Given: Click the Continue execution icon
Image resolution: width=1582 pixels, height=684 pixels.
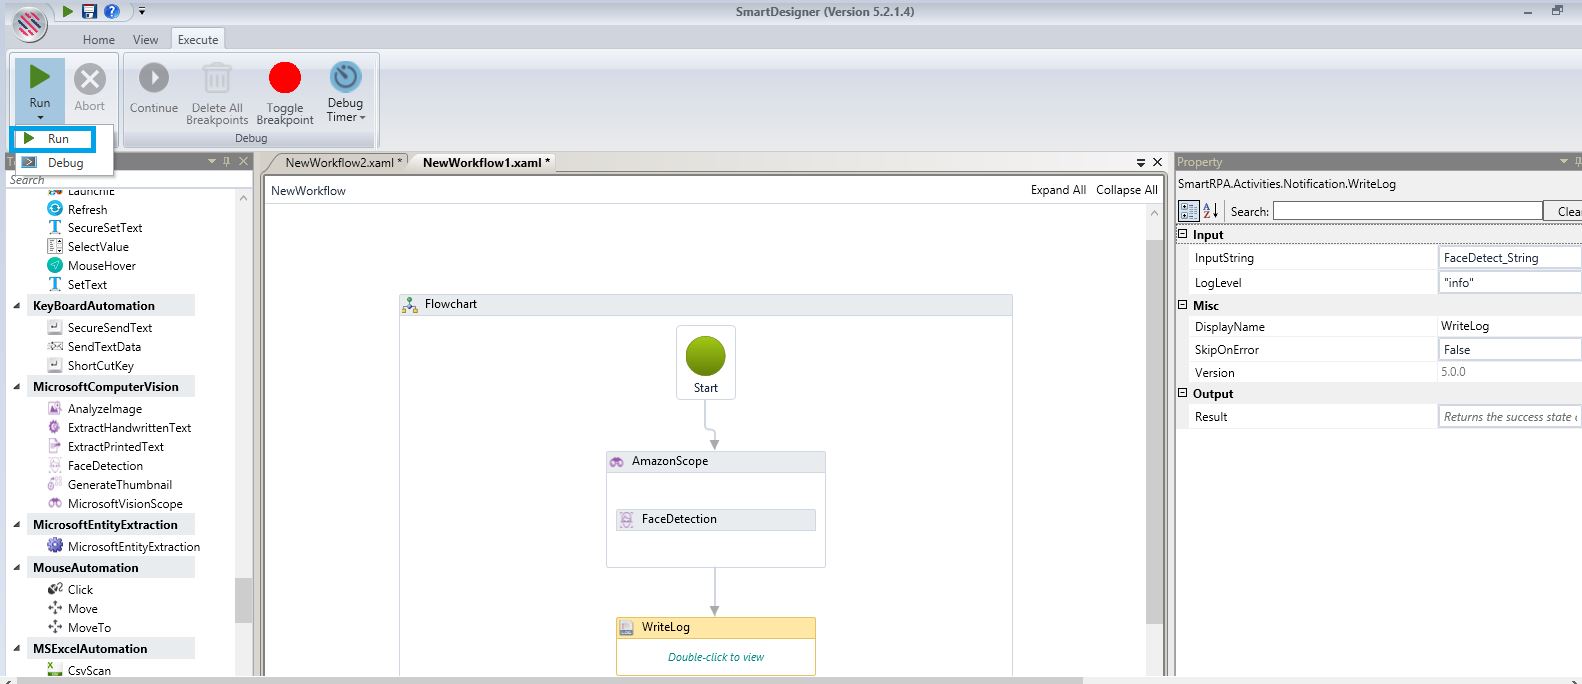Looking at the screenshot, I should point(153,78).
